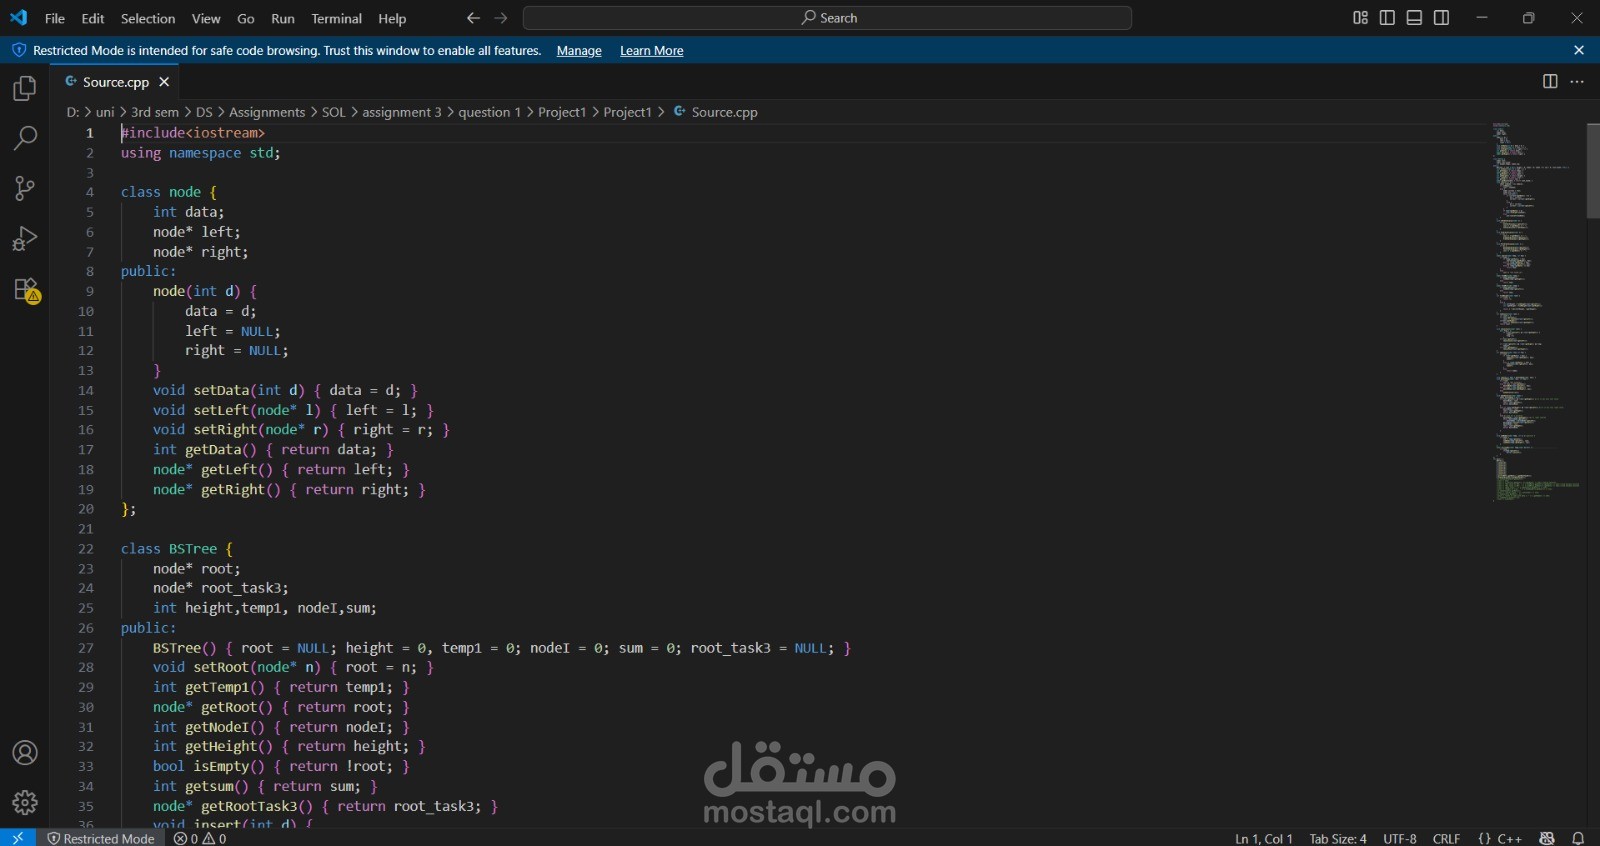Click the Search command center box
Screen dimensions: 1600x846
[827, 18]
